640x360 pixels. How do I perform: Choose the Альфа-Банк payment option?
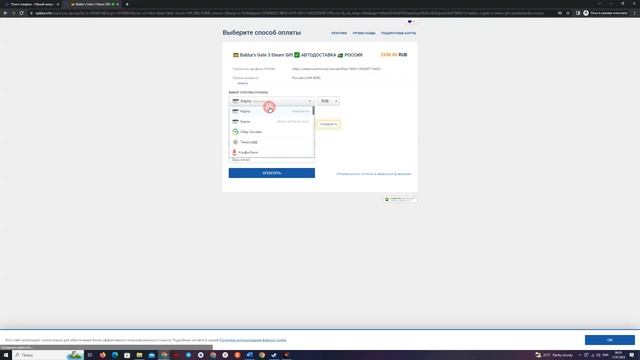271,152
